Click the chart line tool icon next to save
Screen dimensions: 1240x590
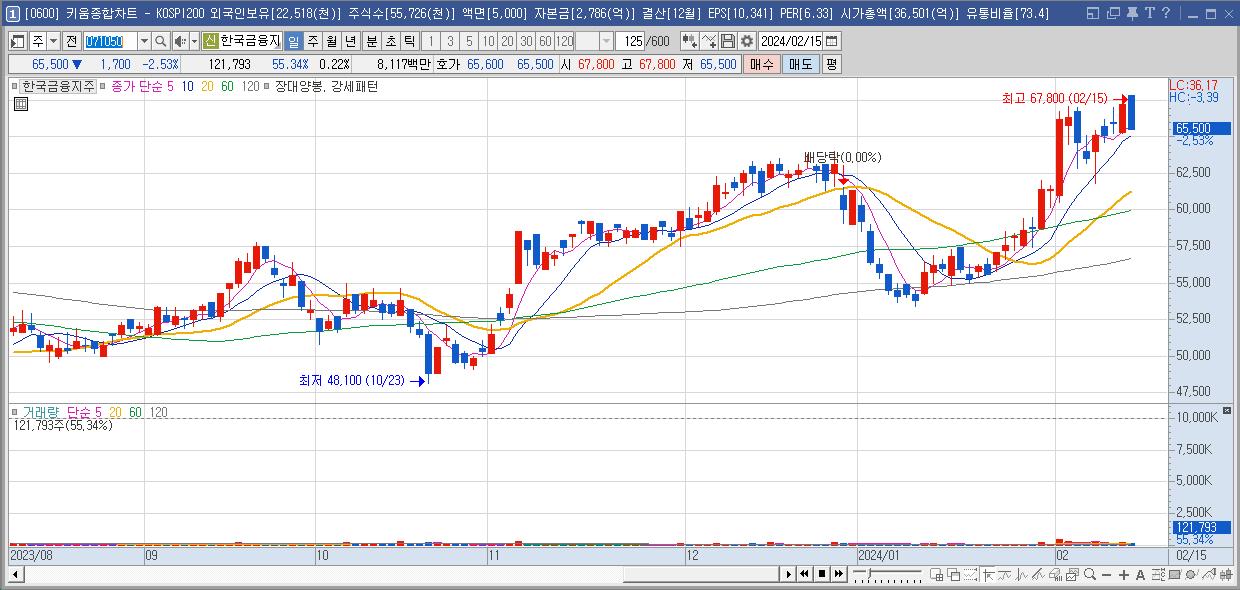(709, 41)
